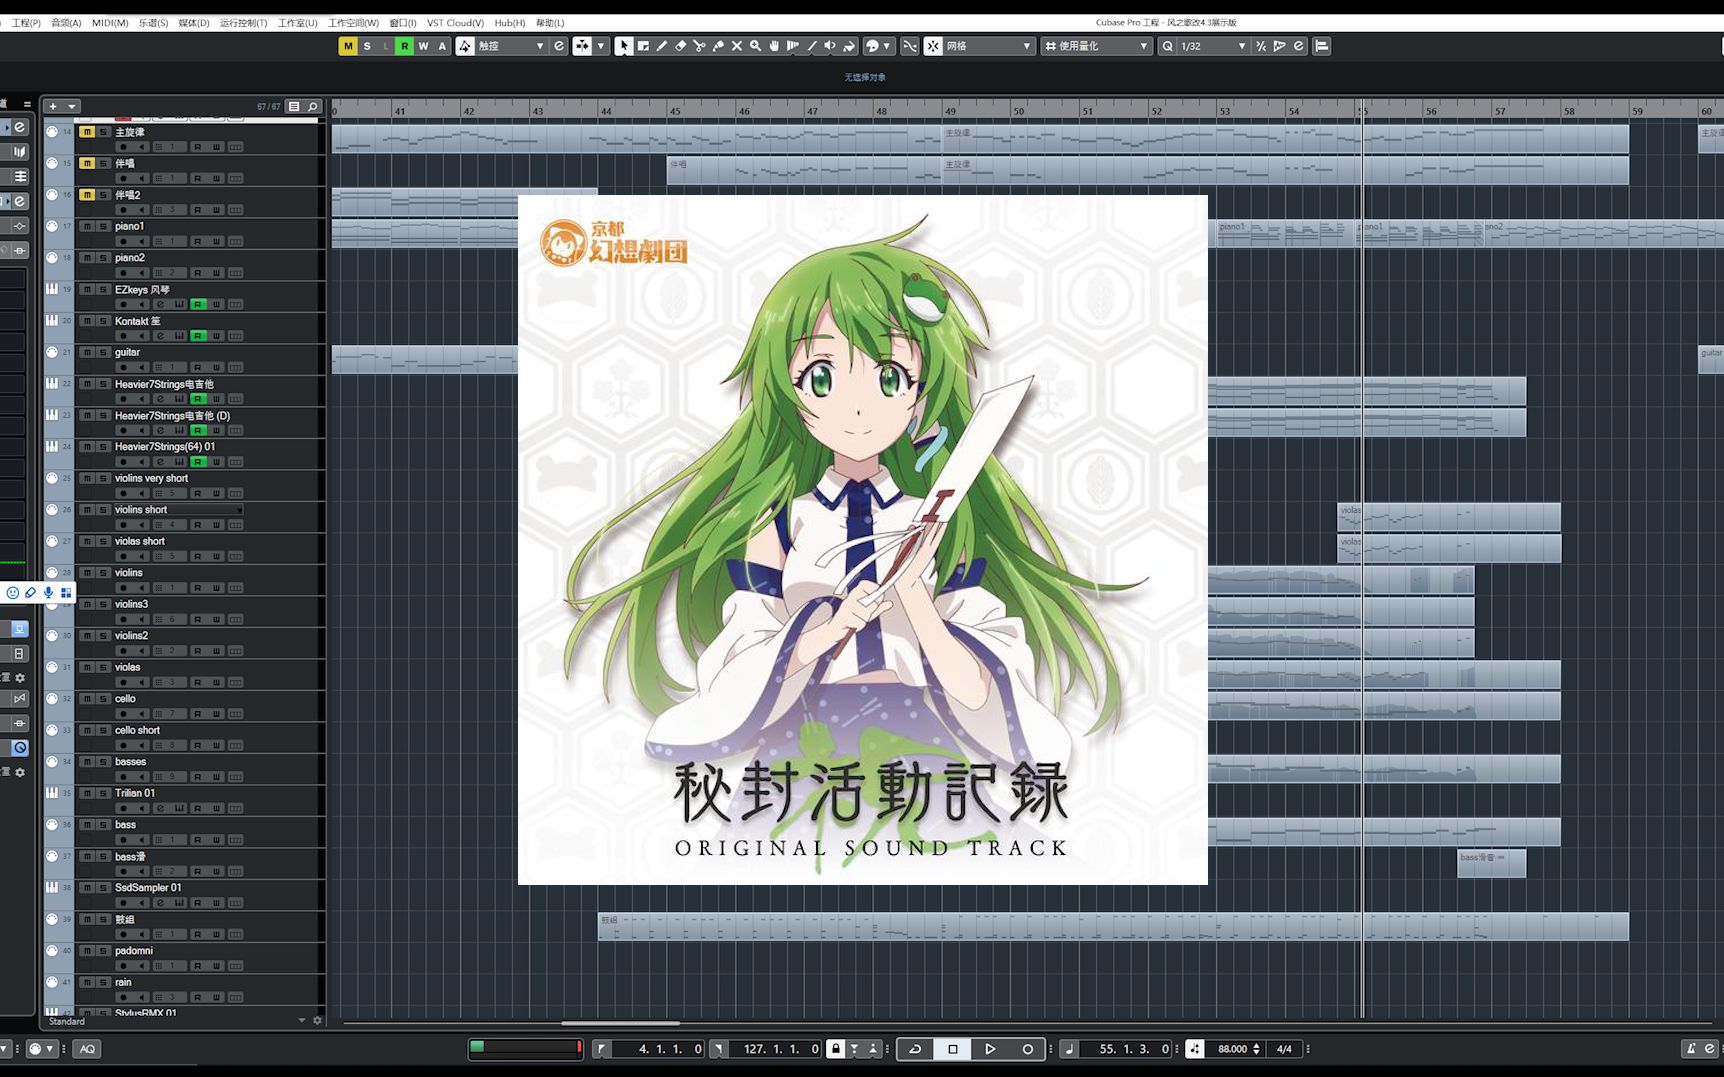Click the AQ adjust quantize button
This screenshot has width=1724, height=1077.
(87, 1049)
